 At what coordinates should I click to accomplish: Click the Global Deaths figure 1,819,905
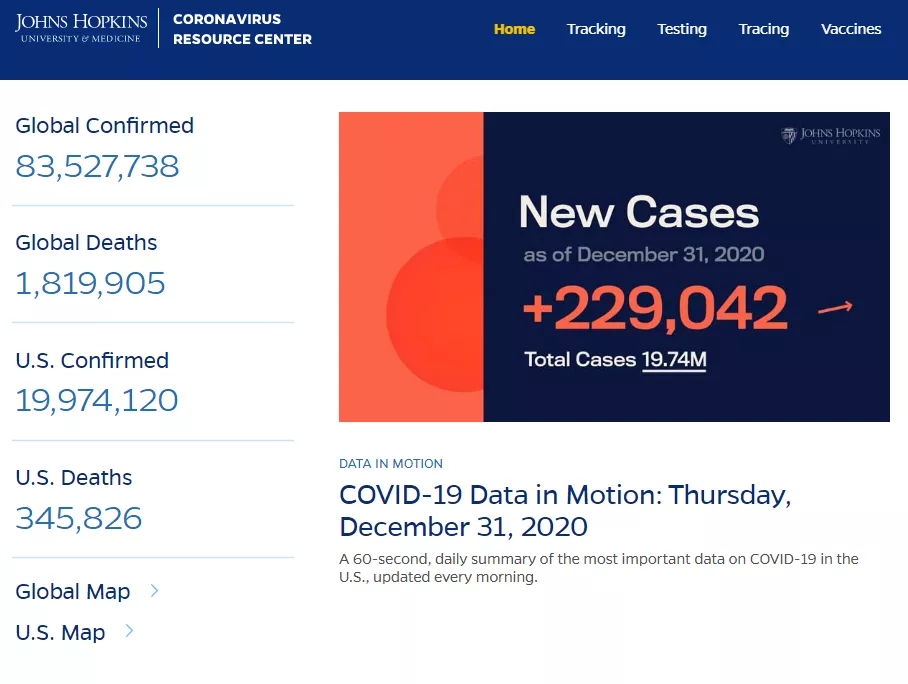(90, 284)
